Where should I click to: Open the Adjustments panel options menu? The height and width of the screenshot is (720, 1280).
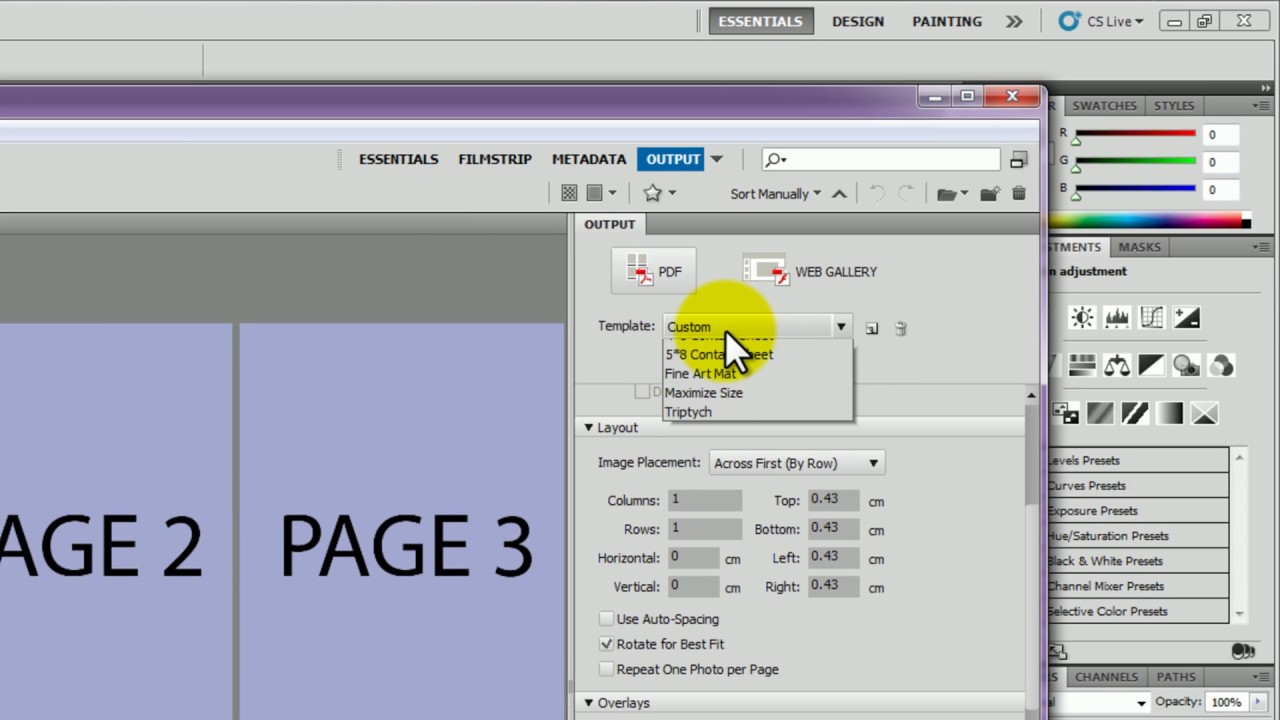coord(1261,247)
